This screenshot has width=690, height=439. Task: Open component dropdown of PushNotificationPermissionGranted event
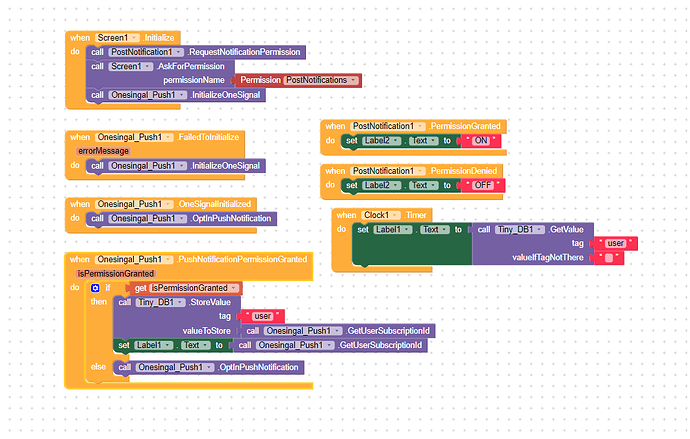click(x=134, y=260)
